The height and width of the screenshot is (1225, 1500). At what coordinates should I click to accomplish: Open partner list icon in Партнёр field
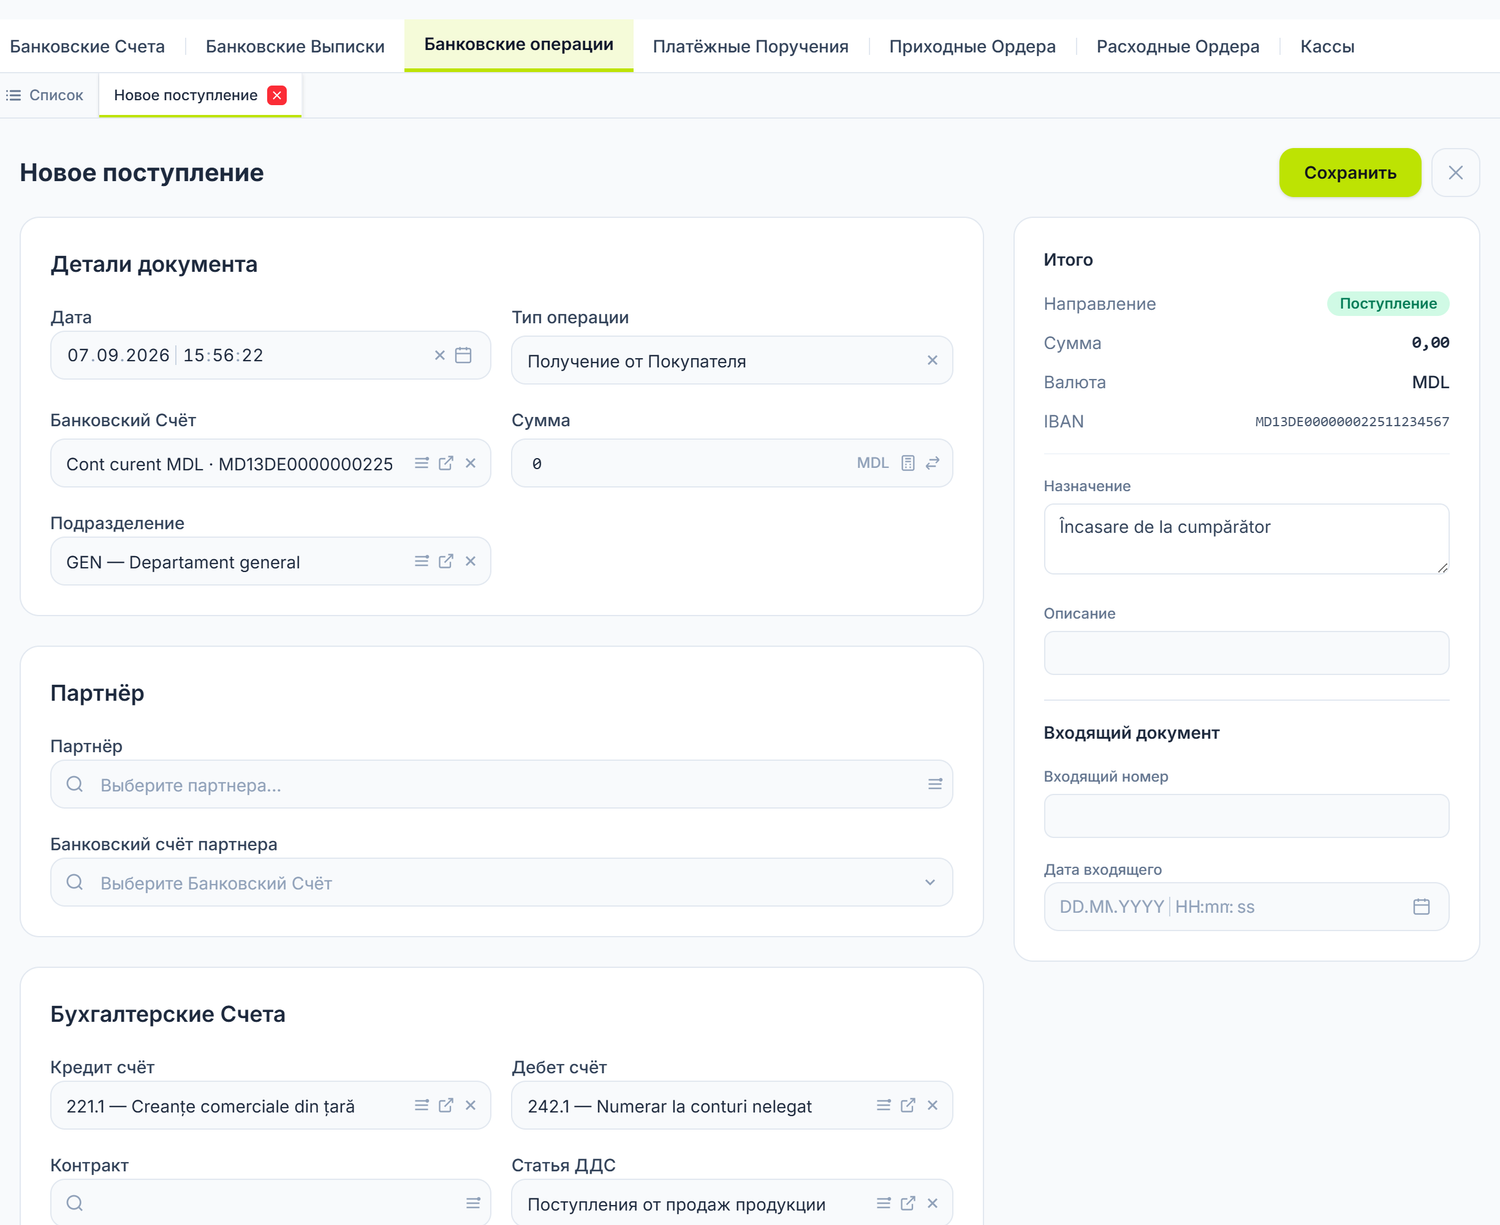pos(935,784)
